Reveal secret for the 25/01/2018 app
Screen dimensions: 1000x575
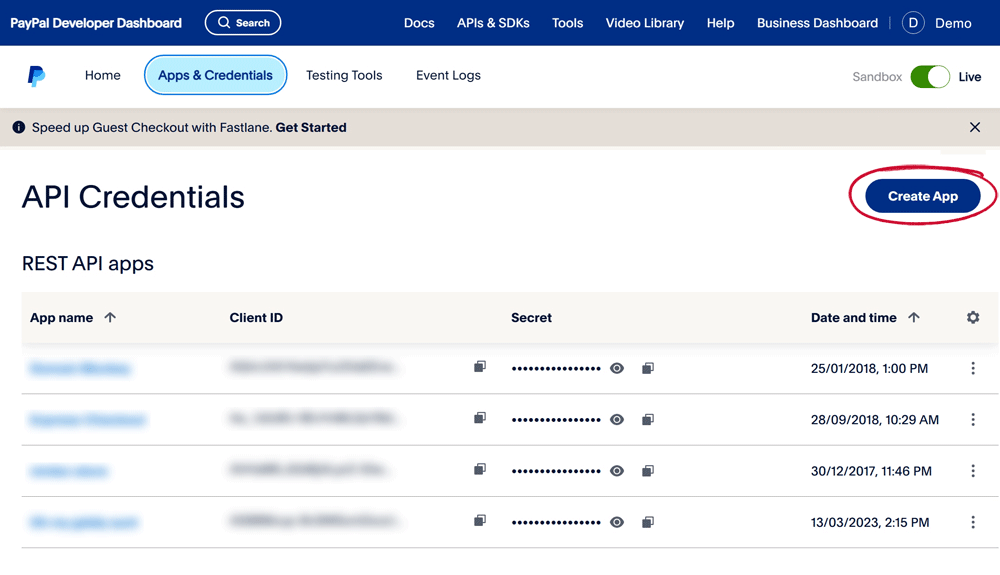(617, 369)
